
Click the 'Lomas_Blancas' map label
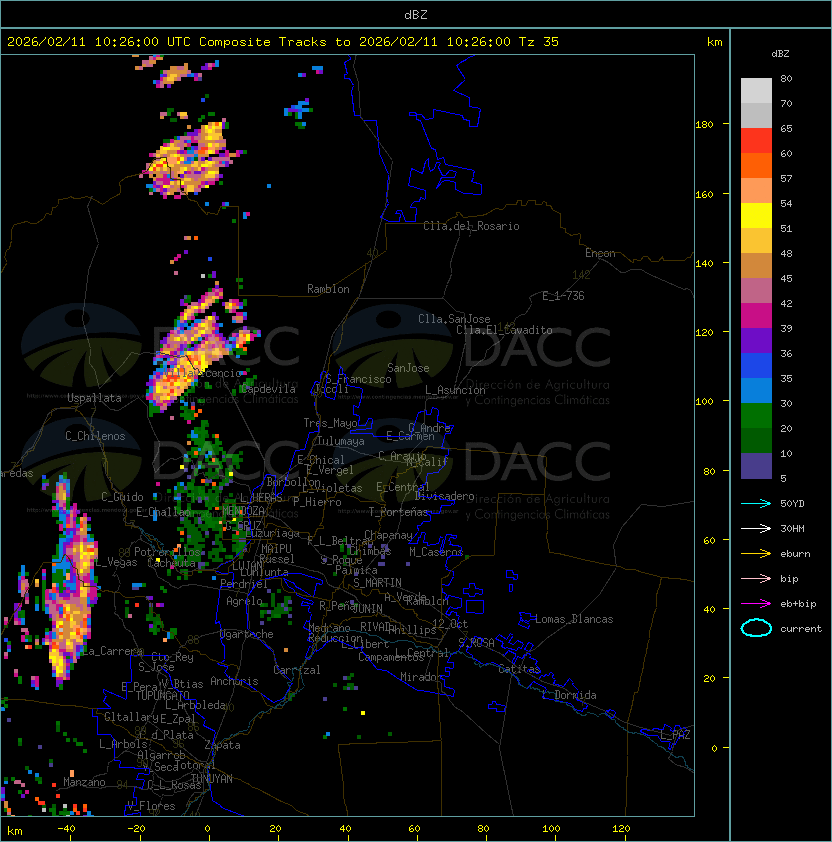[x=574, y=619]
